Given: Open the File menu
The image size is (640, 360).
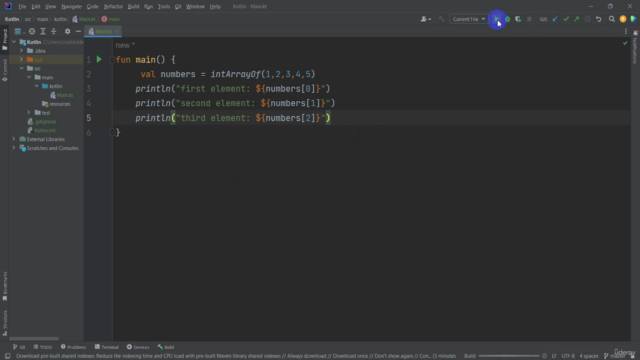Looking at the screenshot, I should point(22,7).
